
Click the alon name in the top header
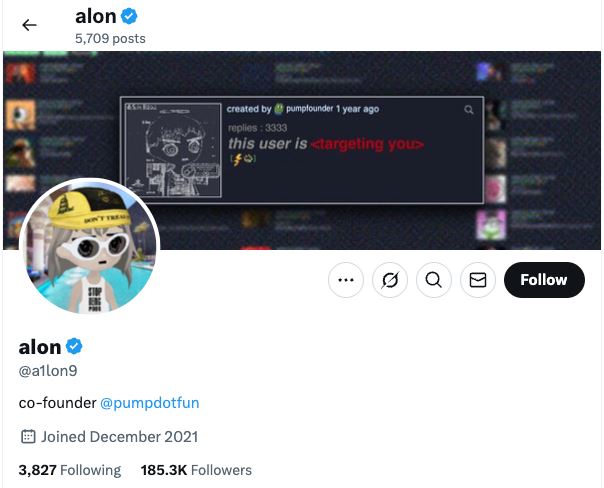(x=95, y=16)
